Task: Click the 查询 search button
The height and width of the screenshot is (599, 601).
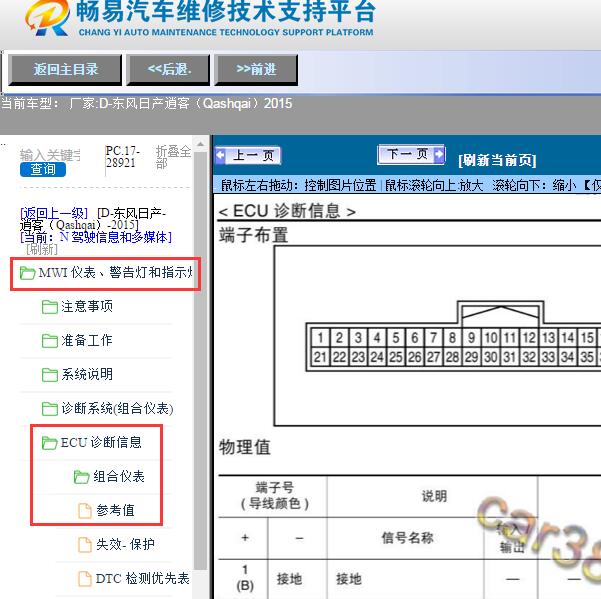Action: (x=43, y=169)
